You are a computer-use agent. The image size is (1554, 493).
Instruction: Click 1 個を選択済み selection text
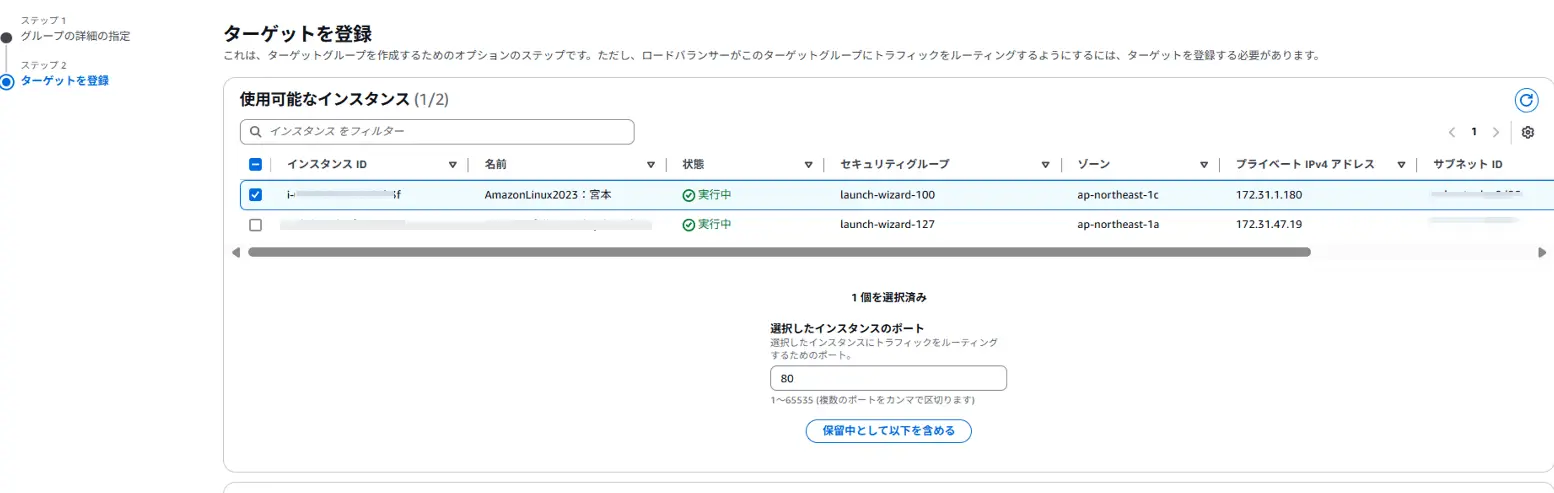[888, 297]
